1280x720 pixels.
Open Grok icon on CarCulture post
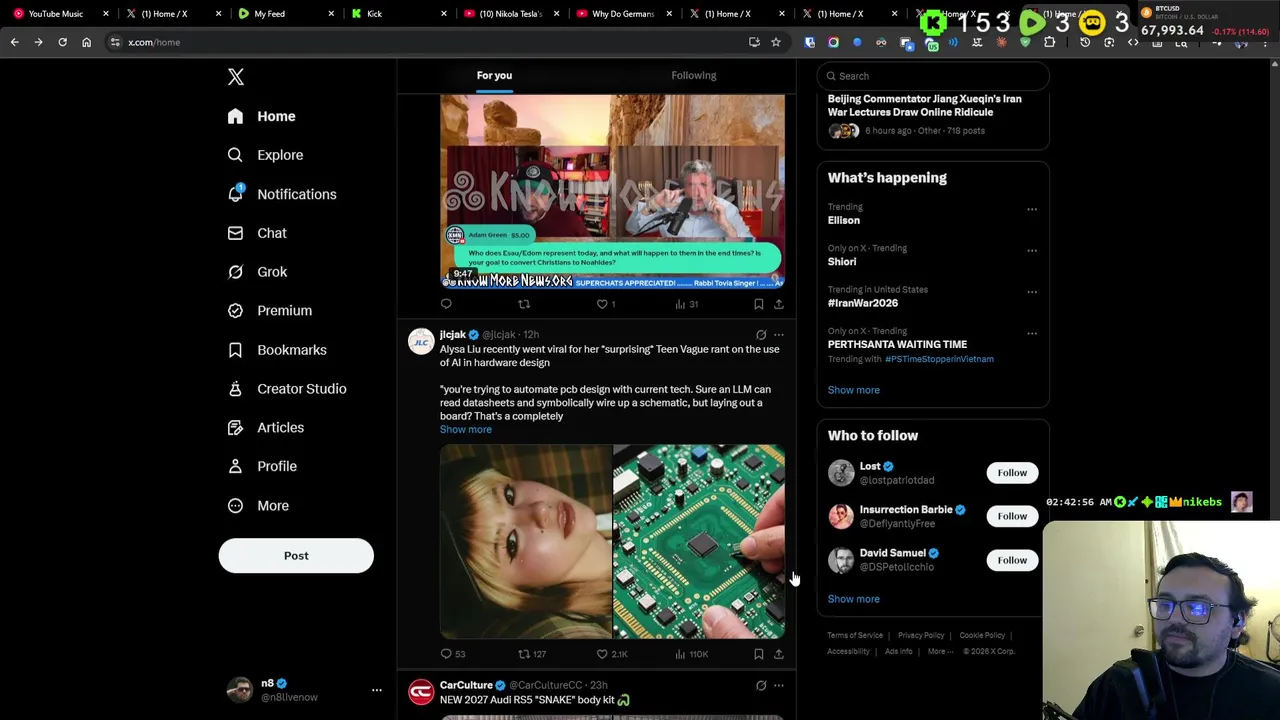[x=761, y=686]
